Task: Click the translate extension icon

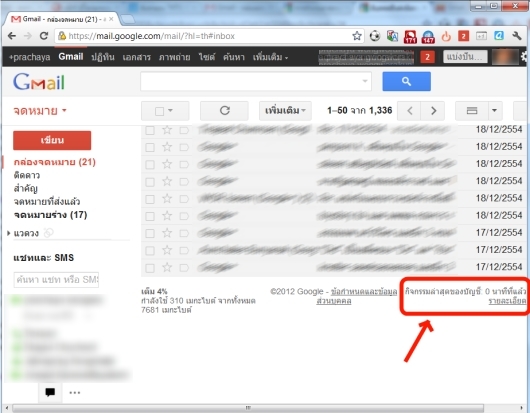Action: coord(392,36)
